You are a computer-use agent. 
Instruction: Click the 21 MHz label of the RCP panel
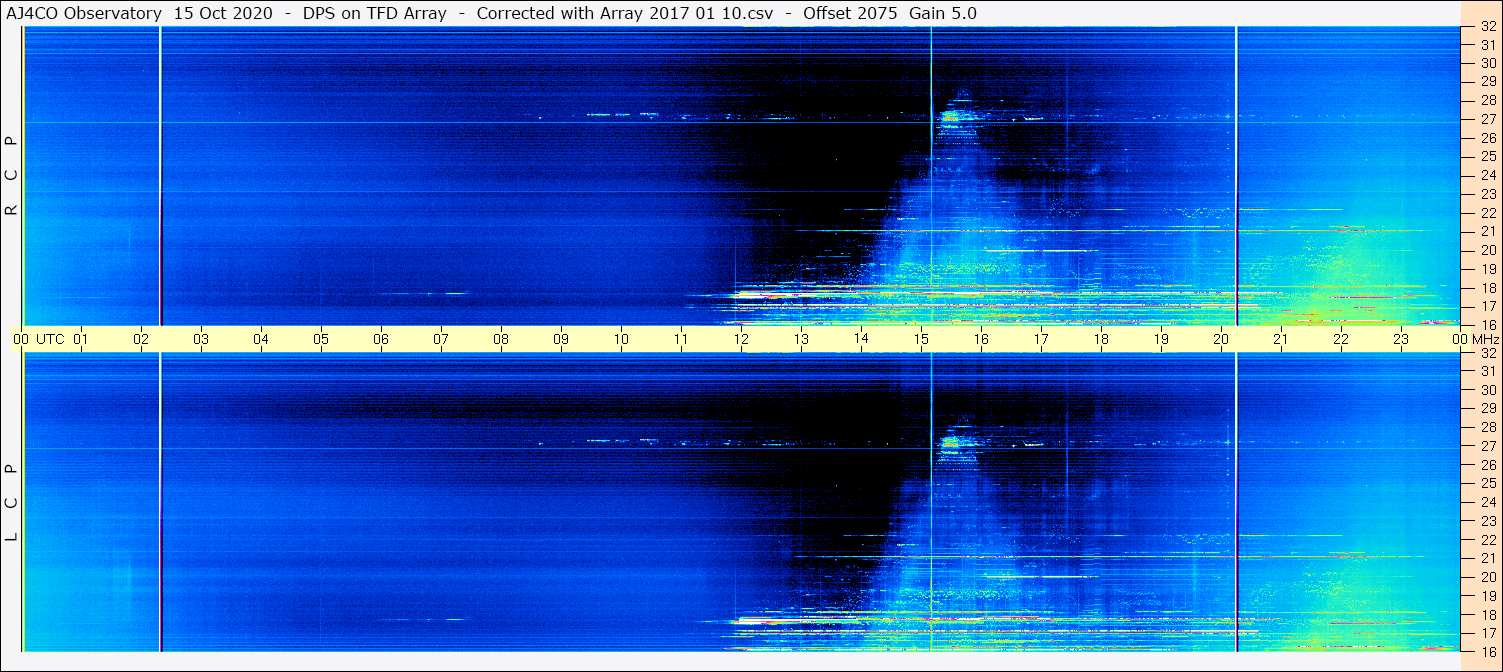pyautogui.click(x=1488, y=231)
